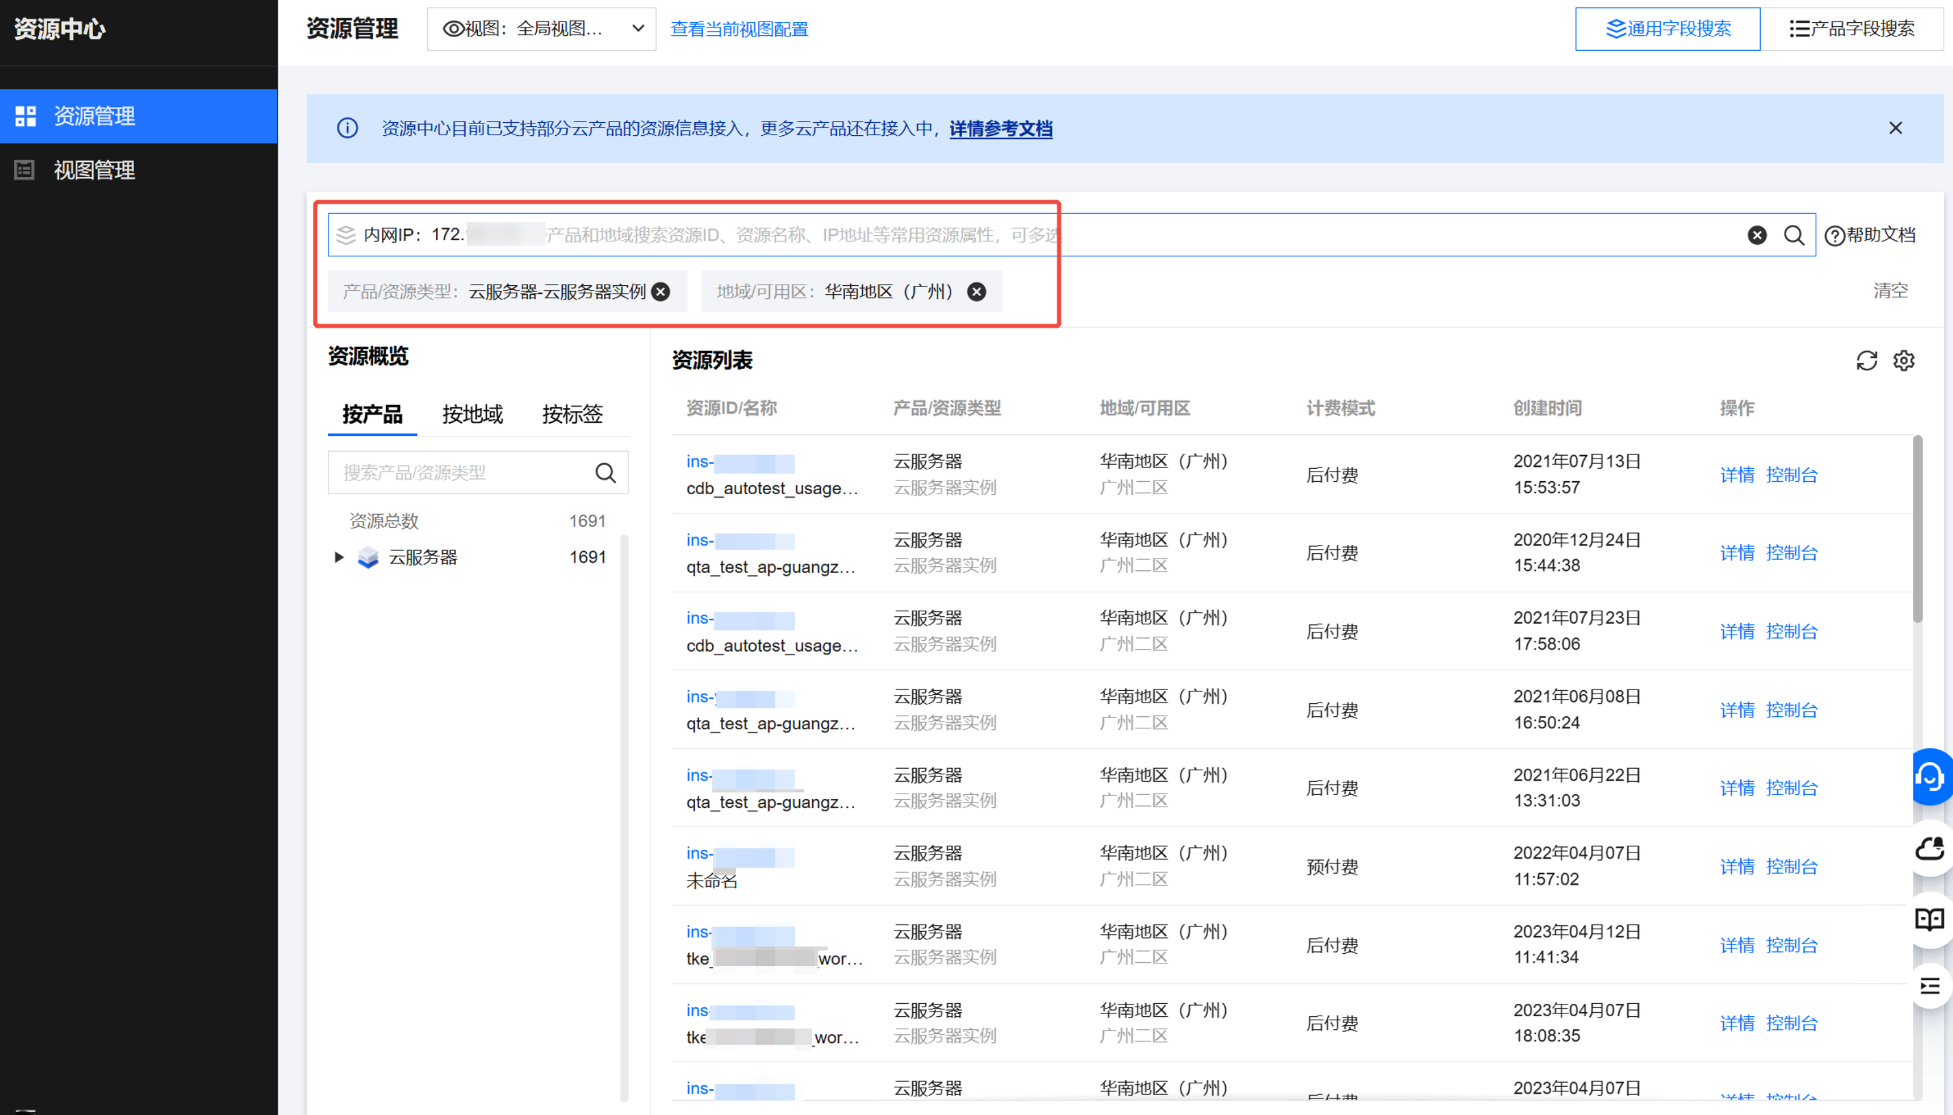Viewport: 1953px width, 1115px height.
Task: Open the documentation book floating icon
Action: click(1930, 919)
